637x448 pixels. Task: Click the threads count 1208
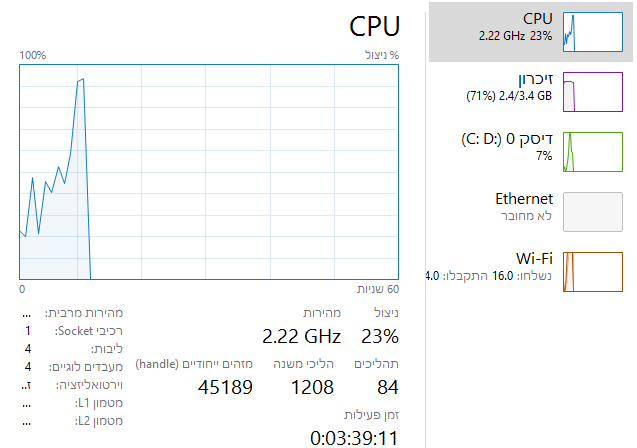tap(312, 387)
